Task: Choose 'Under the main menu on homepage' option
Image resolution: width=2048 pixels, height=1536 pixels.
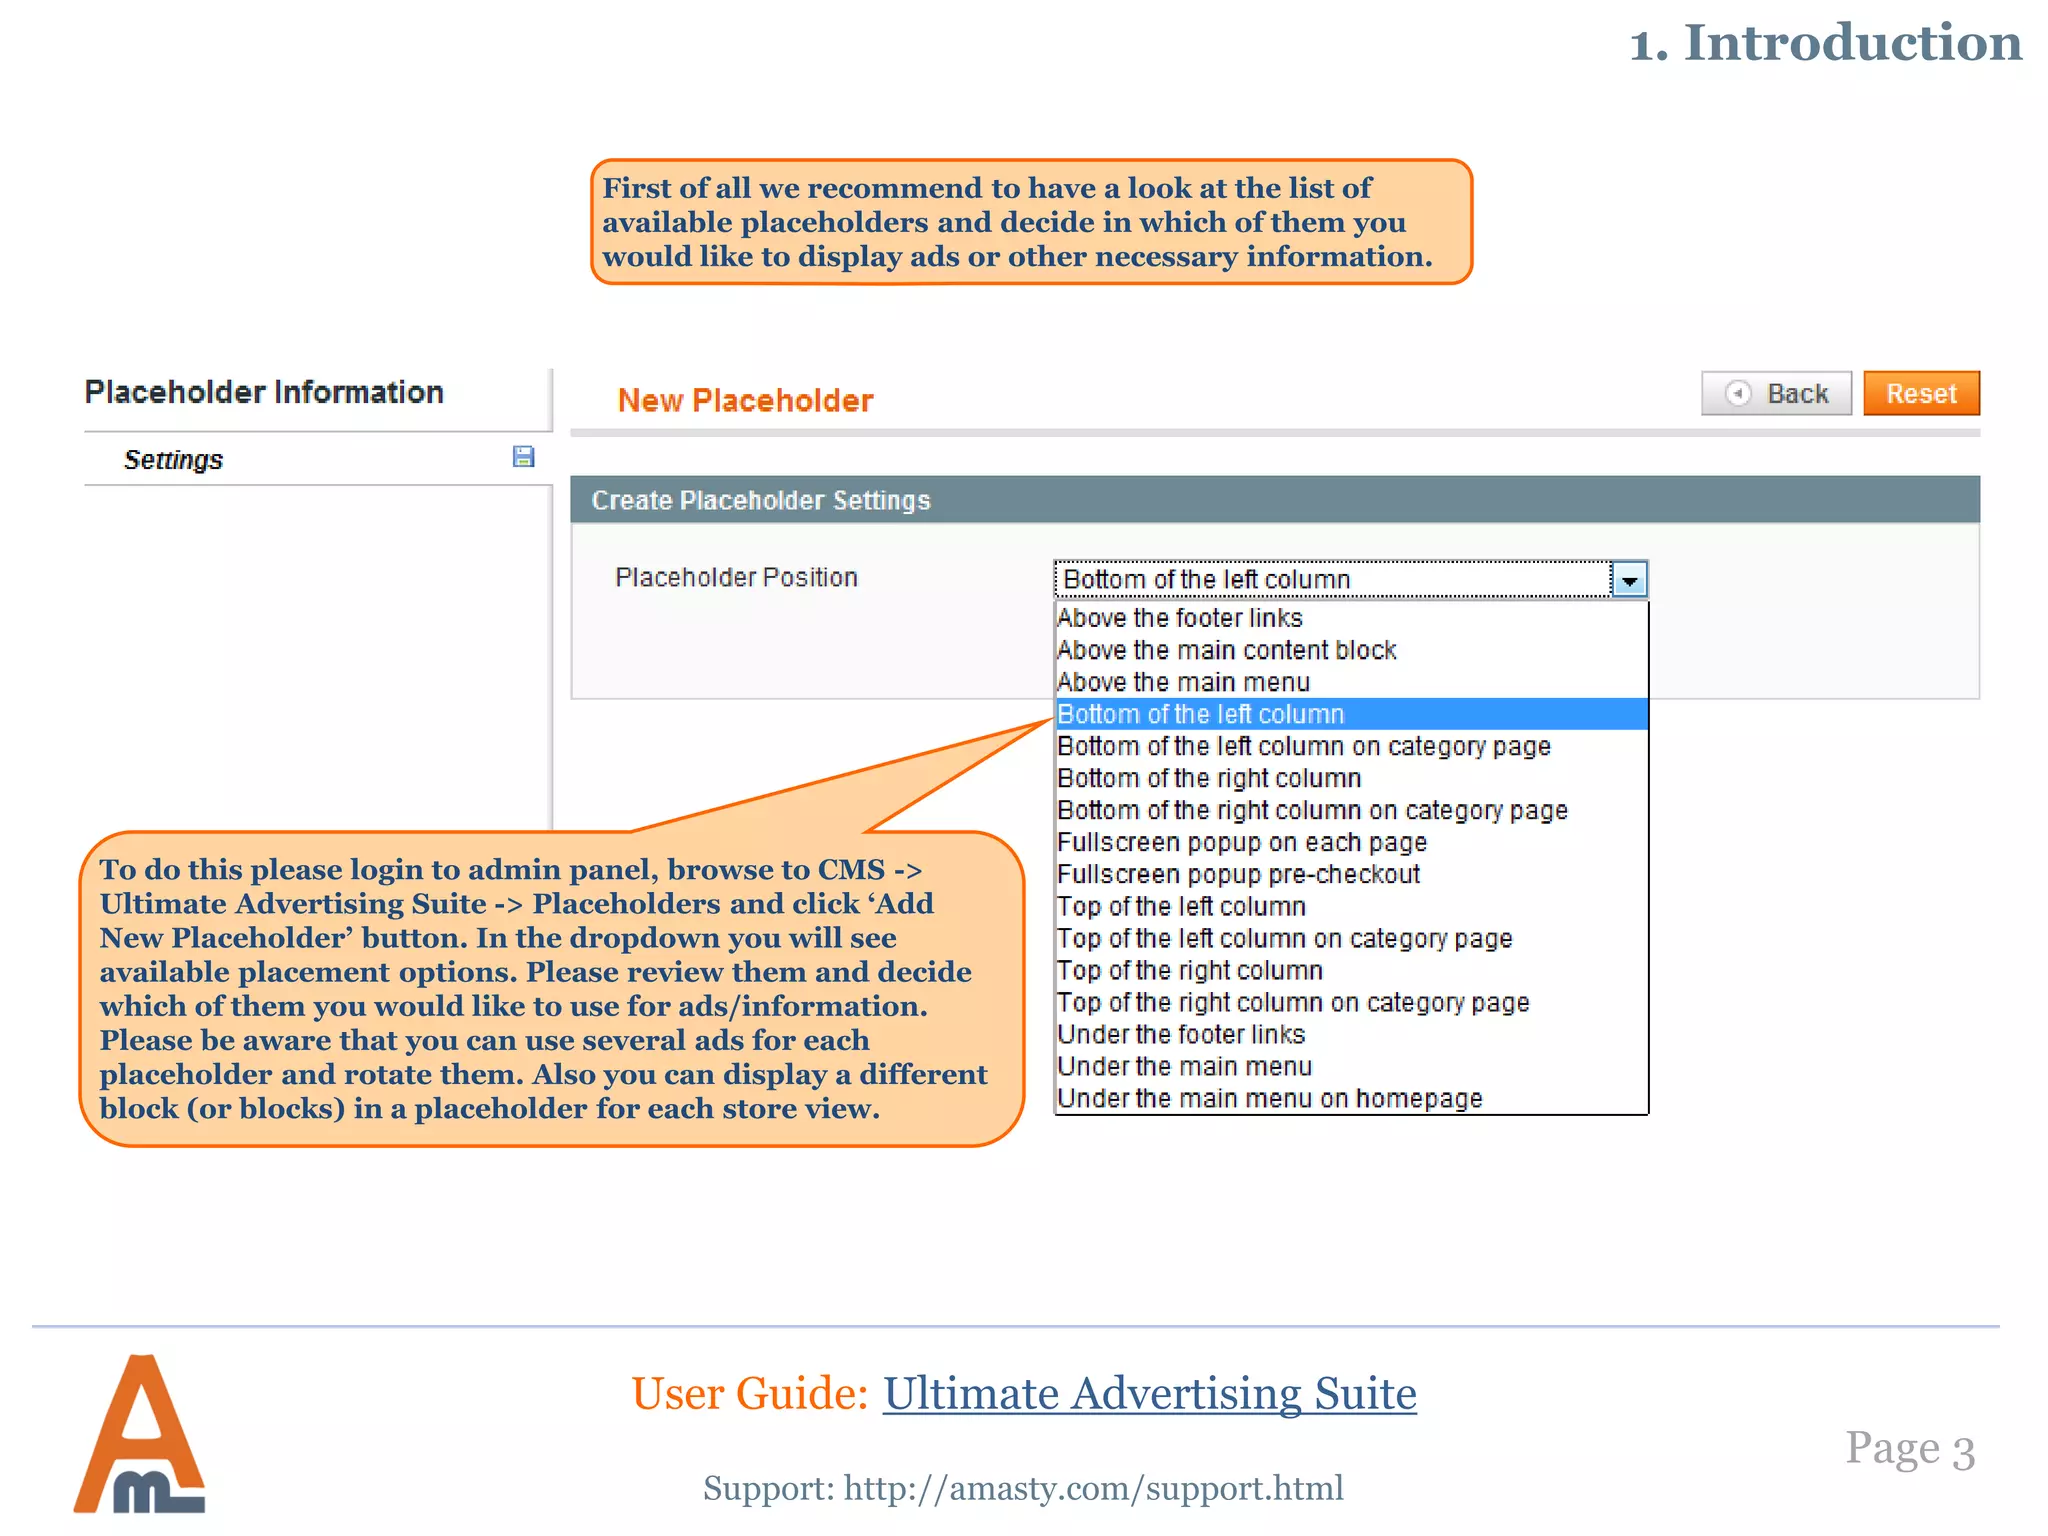Action: 1352,1098
